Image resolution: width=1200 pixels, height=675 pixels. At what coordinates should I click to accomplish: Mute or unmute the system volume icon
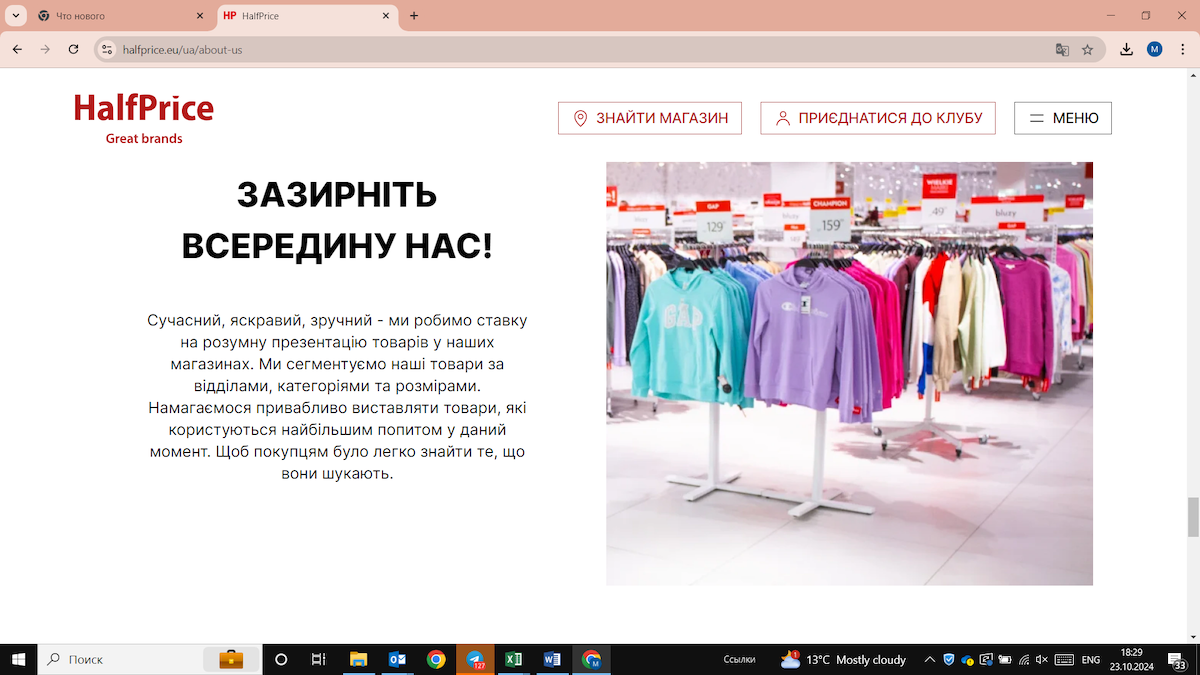point(1041,659)
